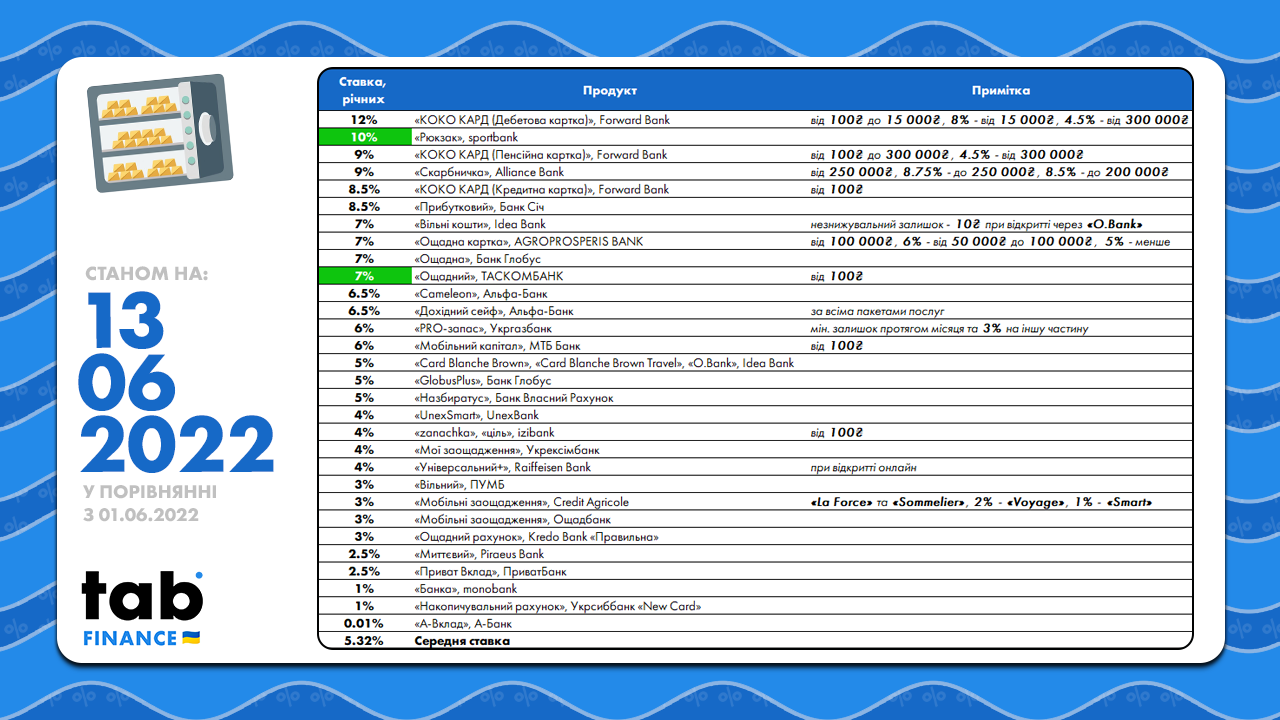1280x720 pixels.
Task: Click the «GlobusPlus», Банк Глобус product
Action: coord(482,380)
